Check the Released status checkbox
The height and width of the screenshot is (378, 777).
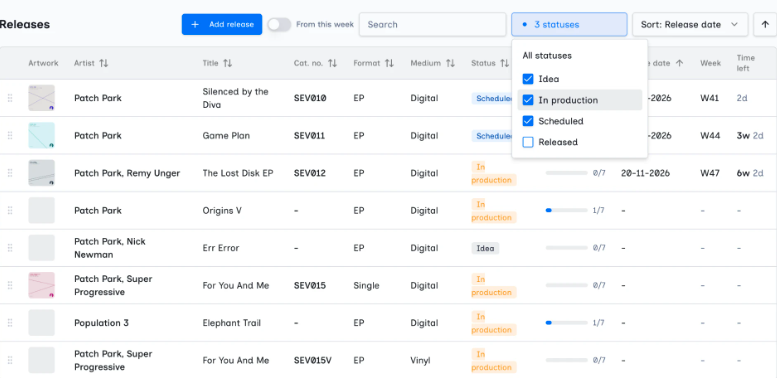(x=528, y=142)
